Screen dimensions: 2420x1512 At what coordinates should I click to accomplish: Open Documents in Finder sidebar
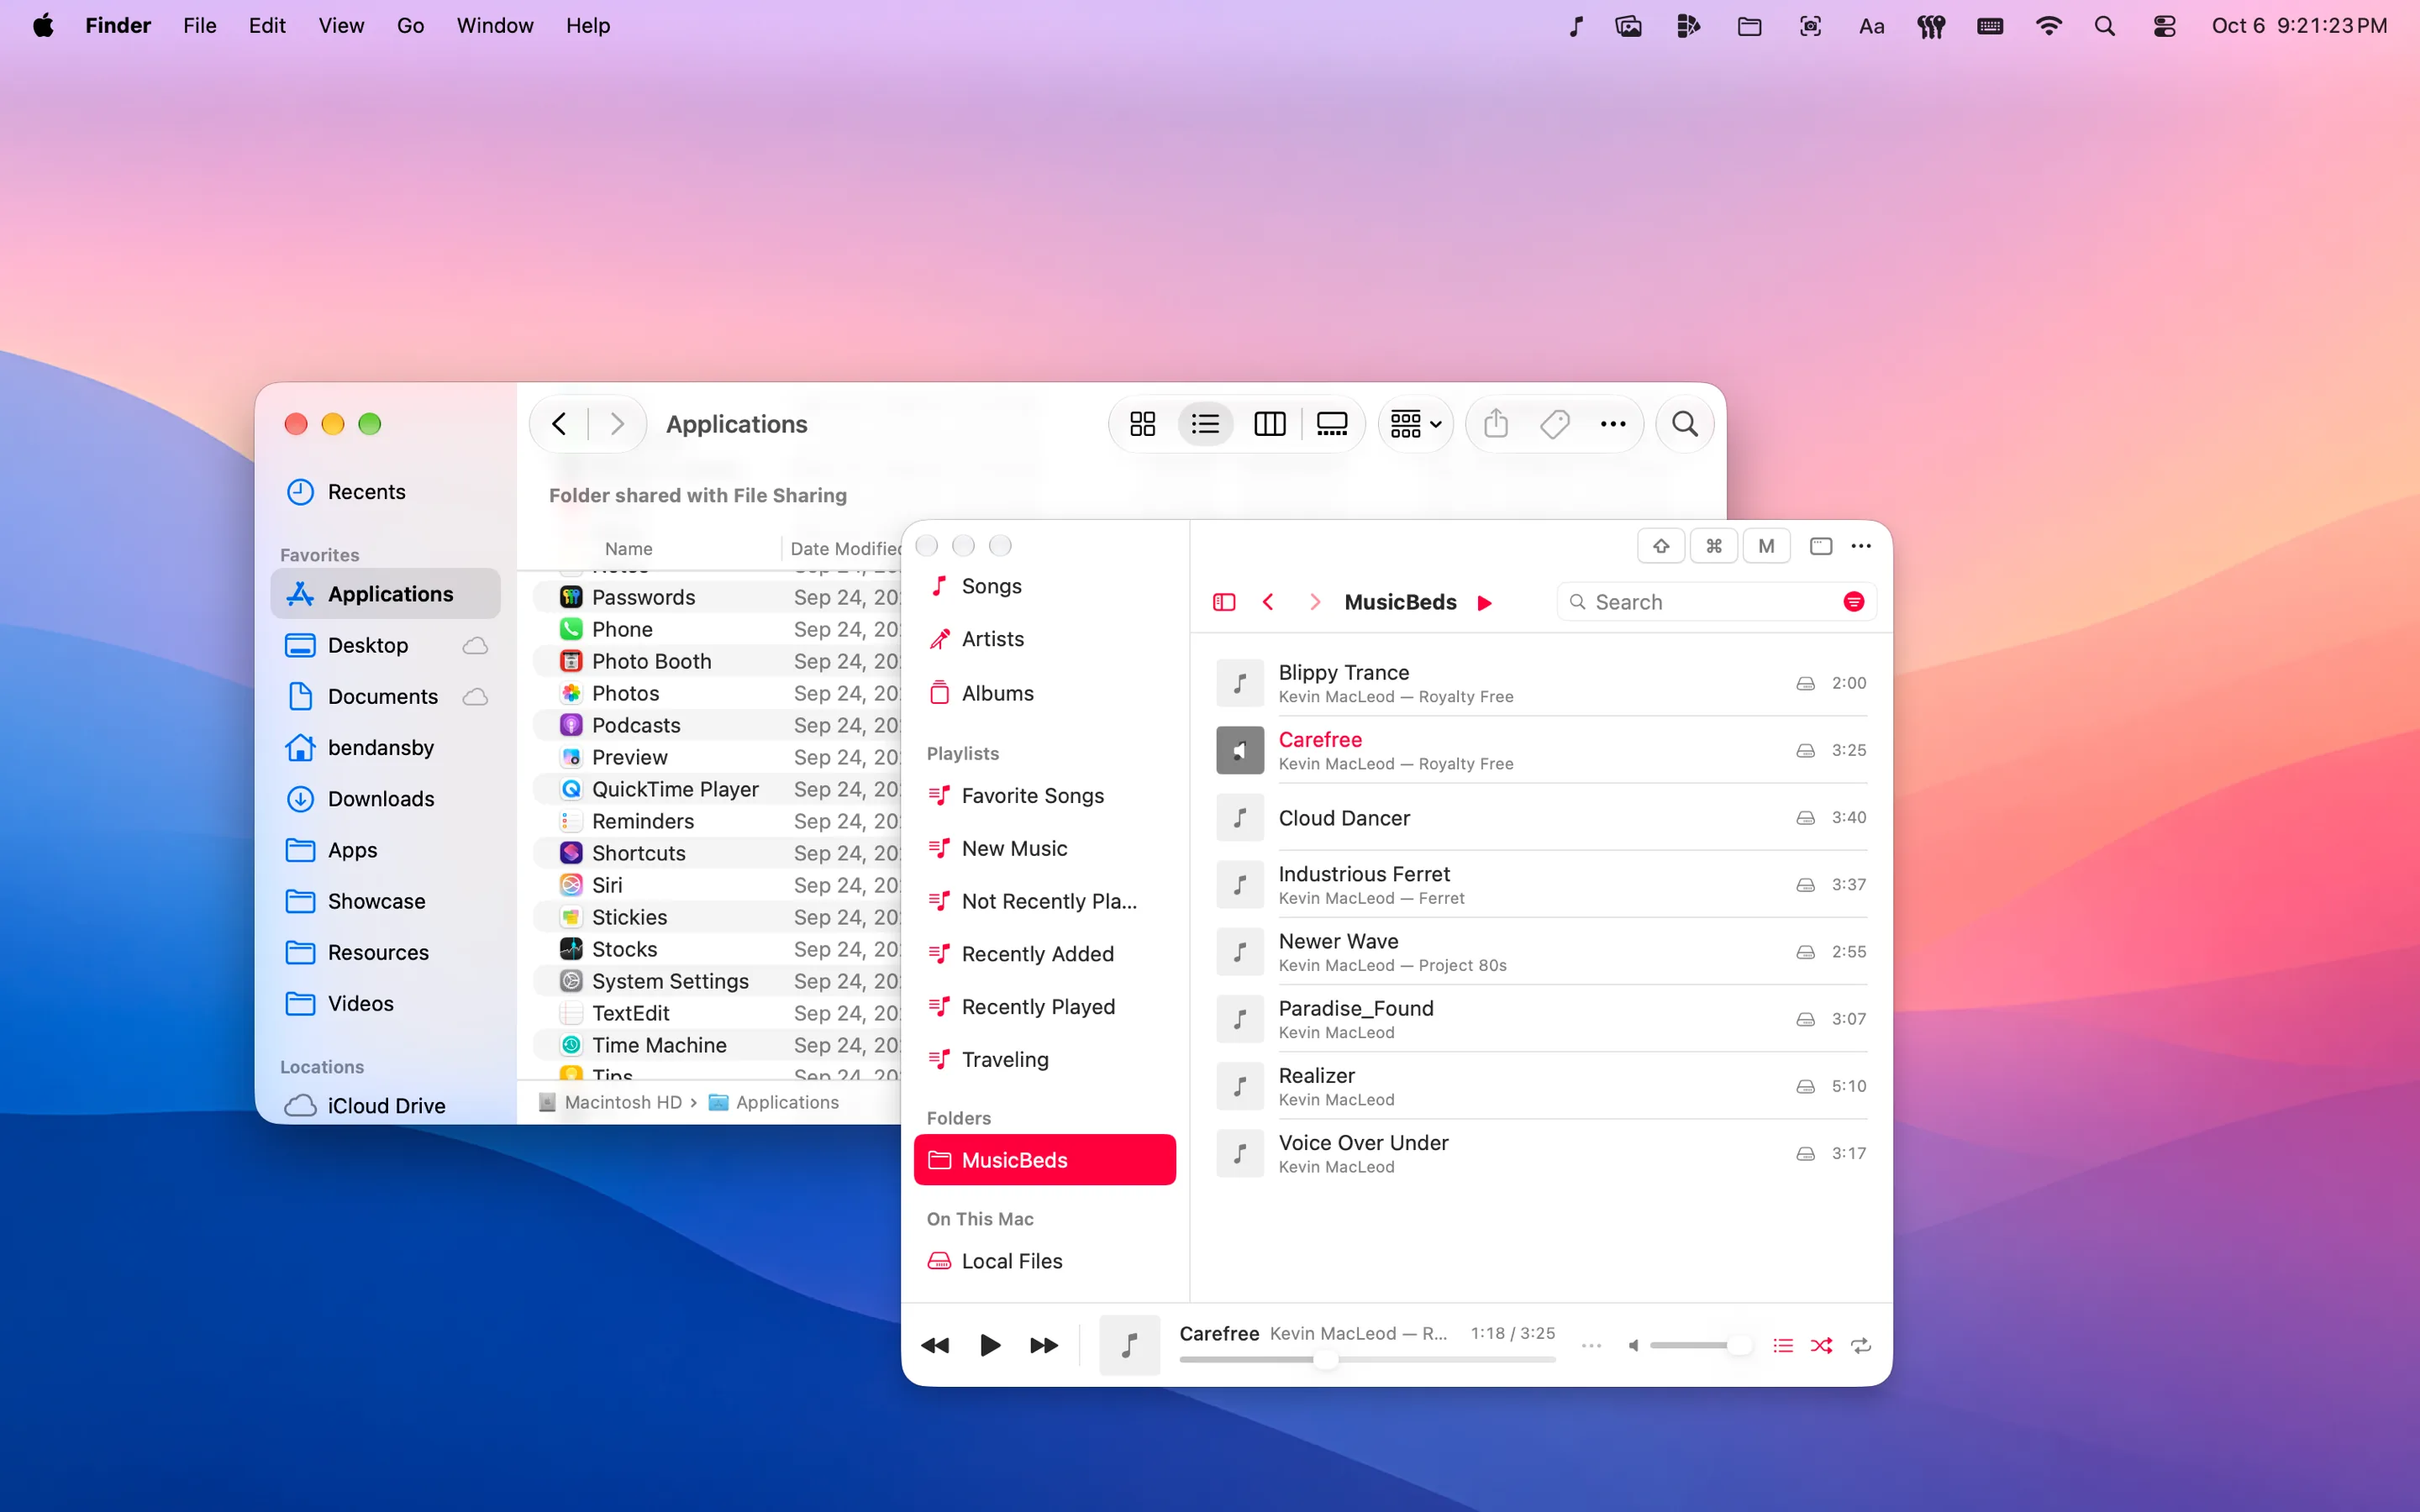[385, 697]
